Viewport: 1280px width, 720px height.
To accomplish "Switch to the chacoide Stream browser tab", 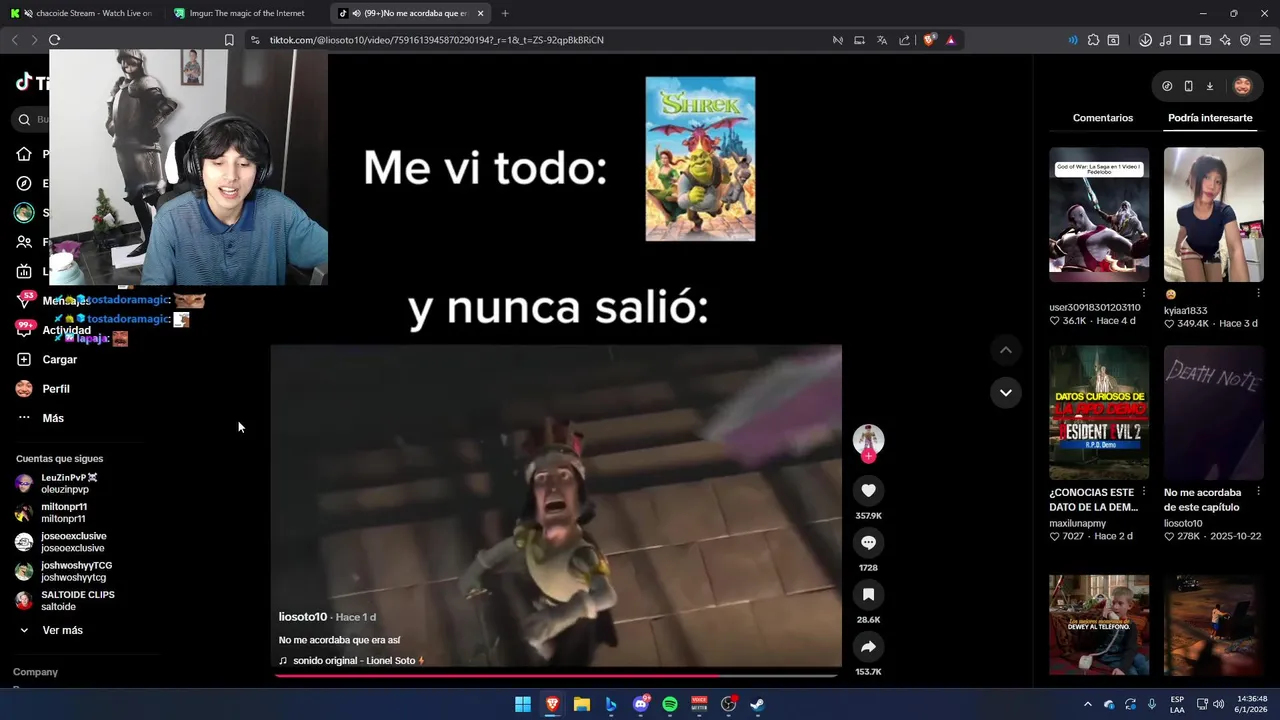I will [x=82, y=13].
